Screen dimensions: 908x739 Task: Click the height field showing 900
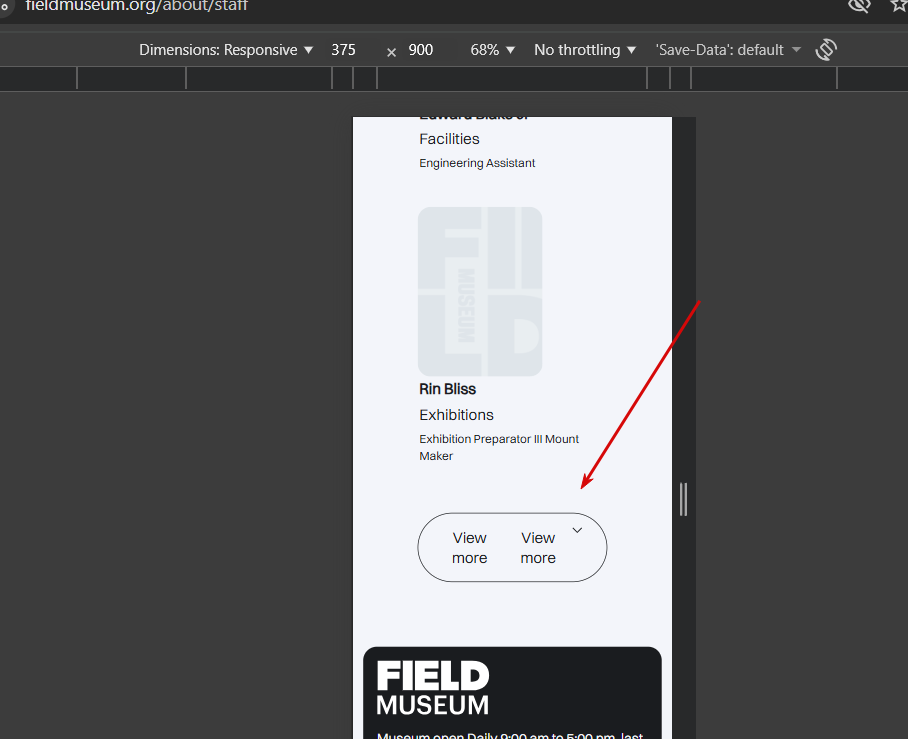421,50
